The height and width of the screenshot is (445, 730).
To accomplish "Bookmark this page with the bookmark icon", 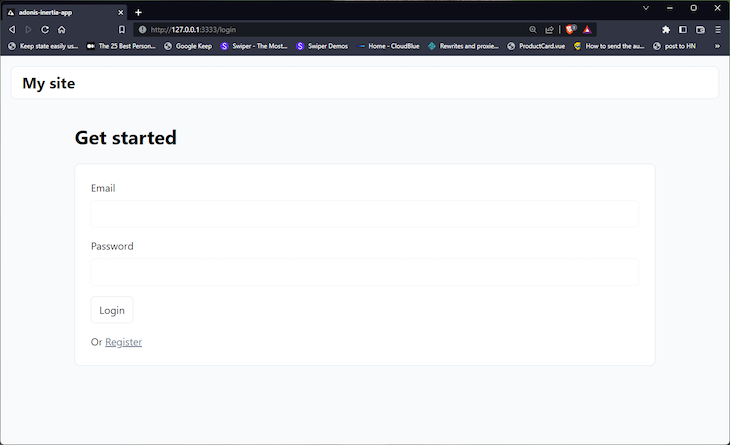I will click(122, 30).
